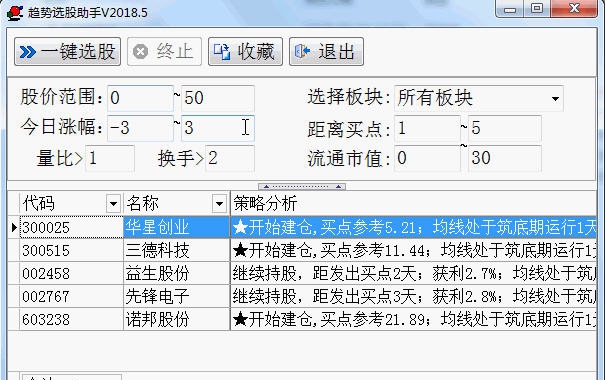Collapse the filter panel via splitter handle

[302, 187]
